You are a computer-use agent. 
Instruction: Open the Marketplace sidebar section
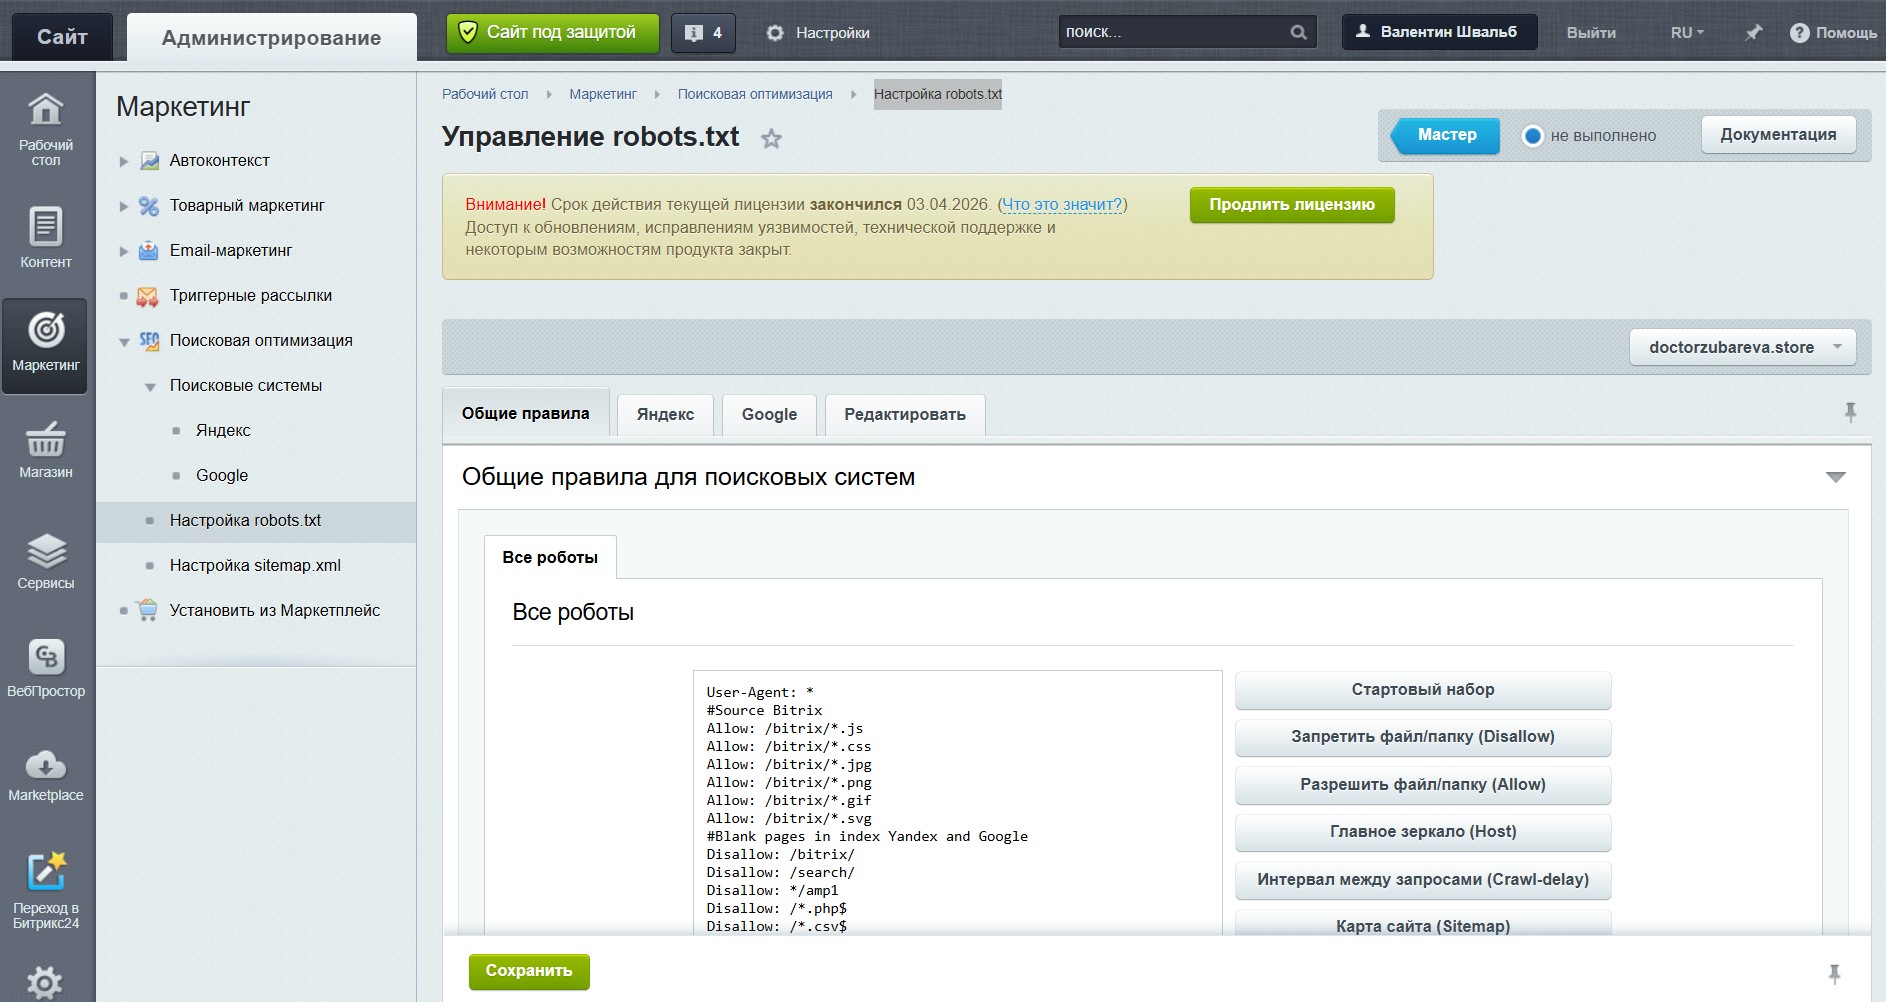pyautogui.click(x=46, y=775)
